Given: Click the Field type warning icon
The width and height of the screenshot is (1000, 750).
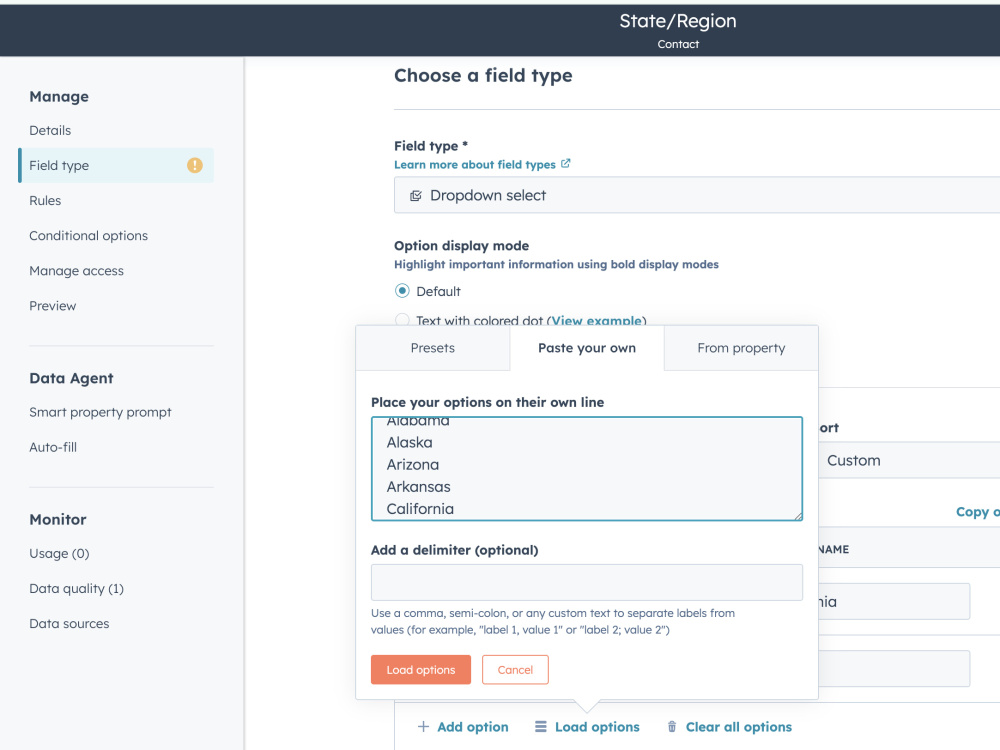Looking at the screenshot, I should click(195, 165).
